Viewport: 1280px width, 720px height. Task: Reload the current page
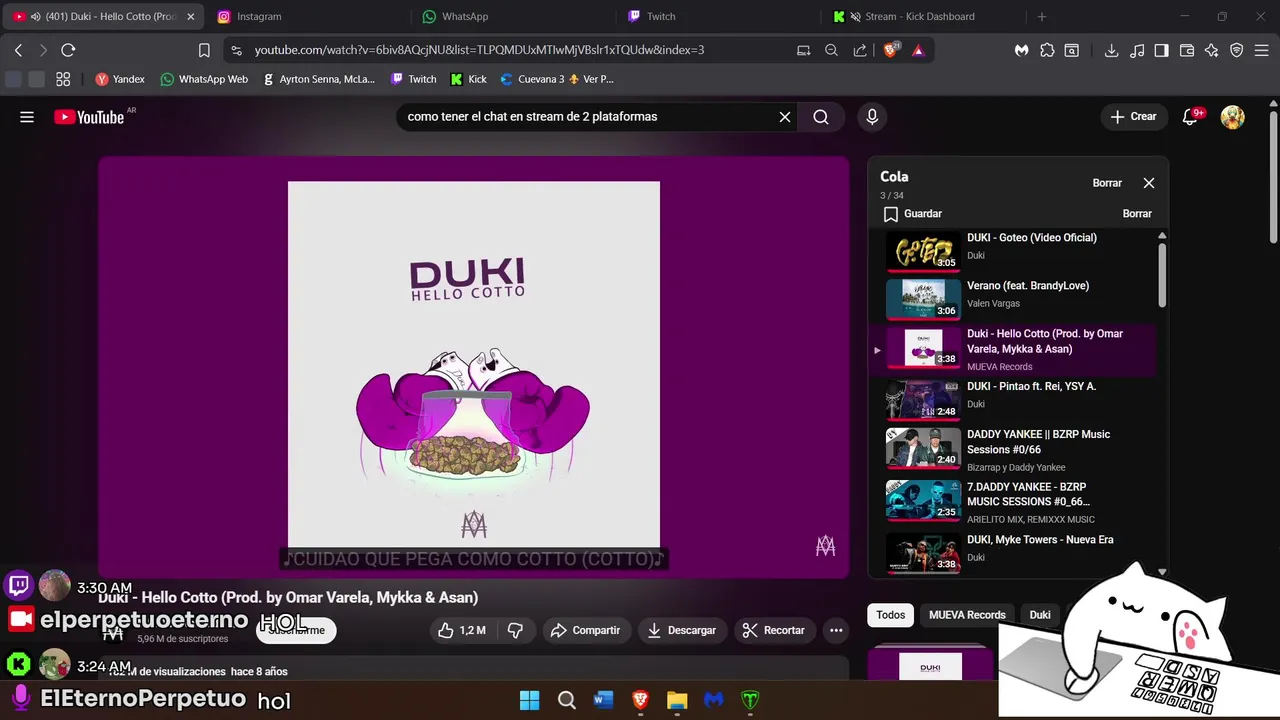[68, 50]
